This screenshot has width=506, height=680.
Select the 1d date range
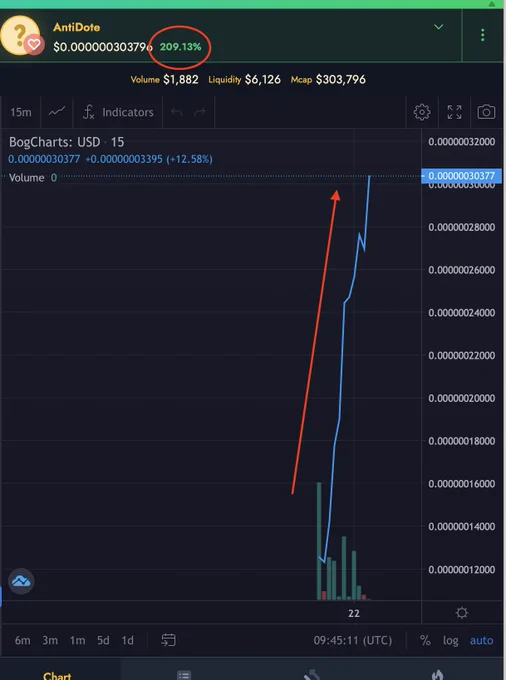pos(127,640)
